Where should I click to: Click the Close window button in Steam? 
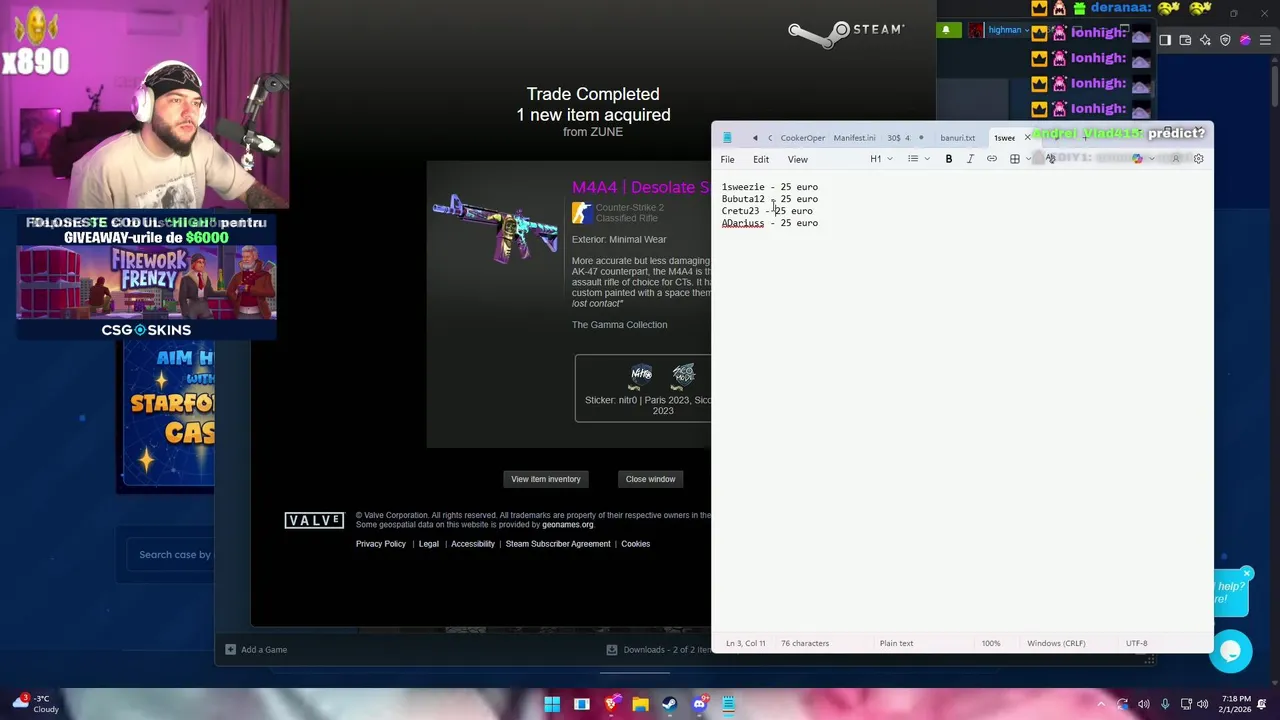tap(650, 479)
